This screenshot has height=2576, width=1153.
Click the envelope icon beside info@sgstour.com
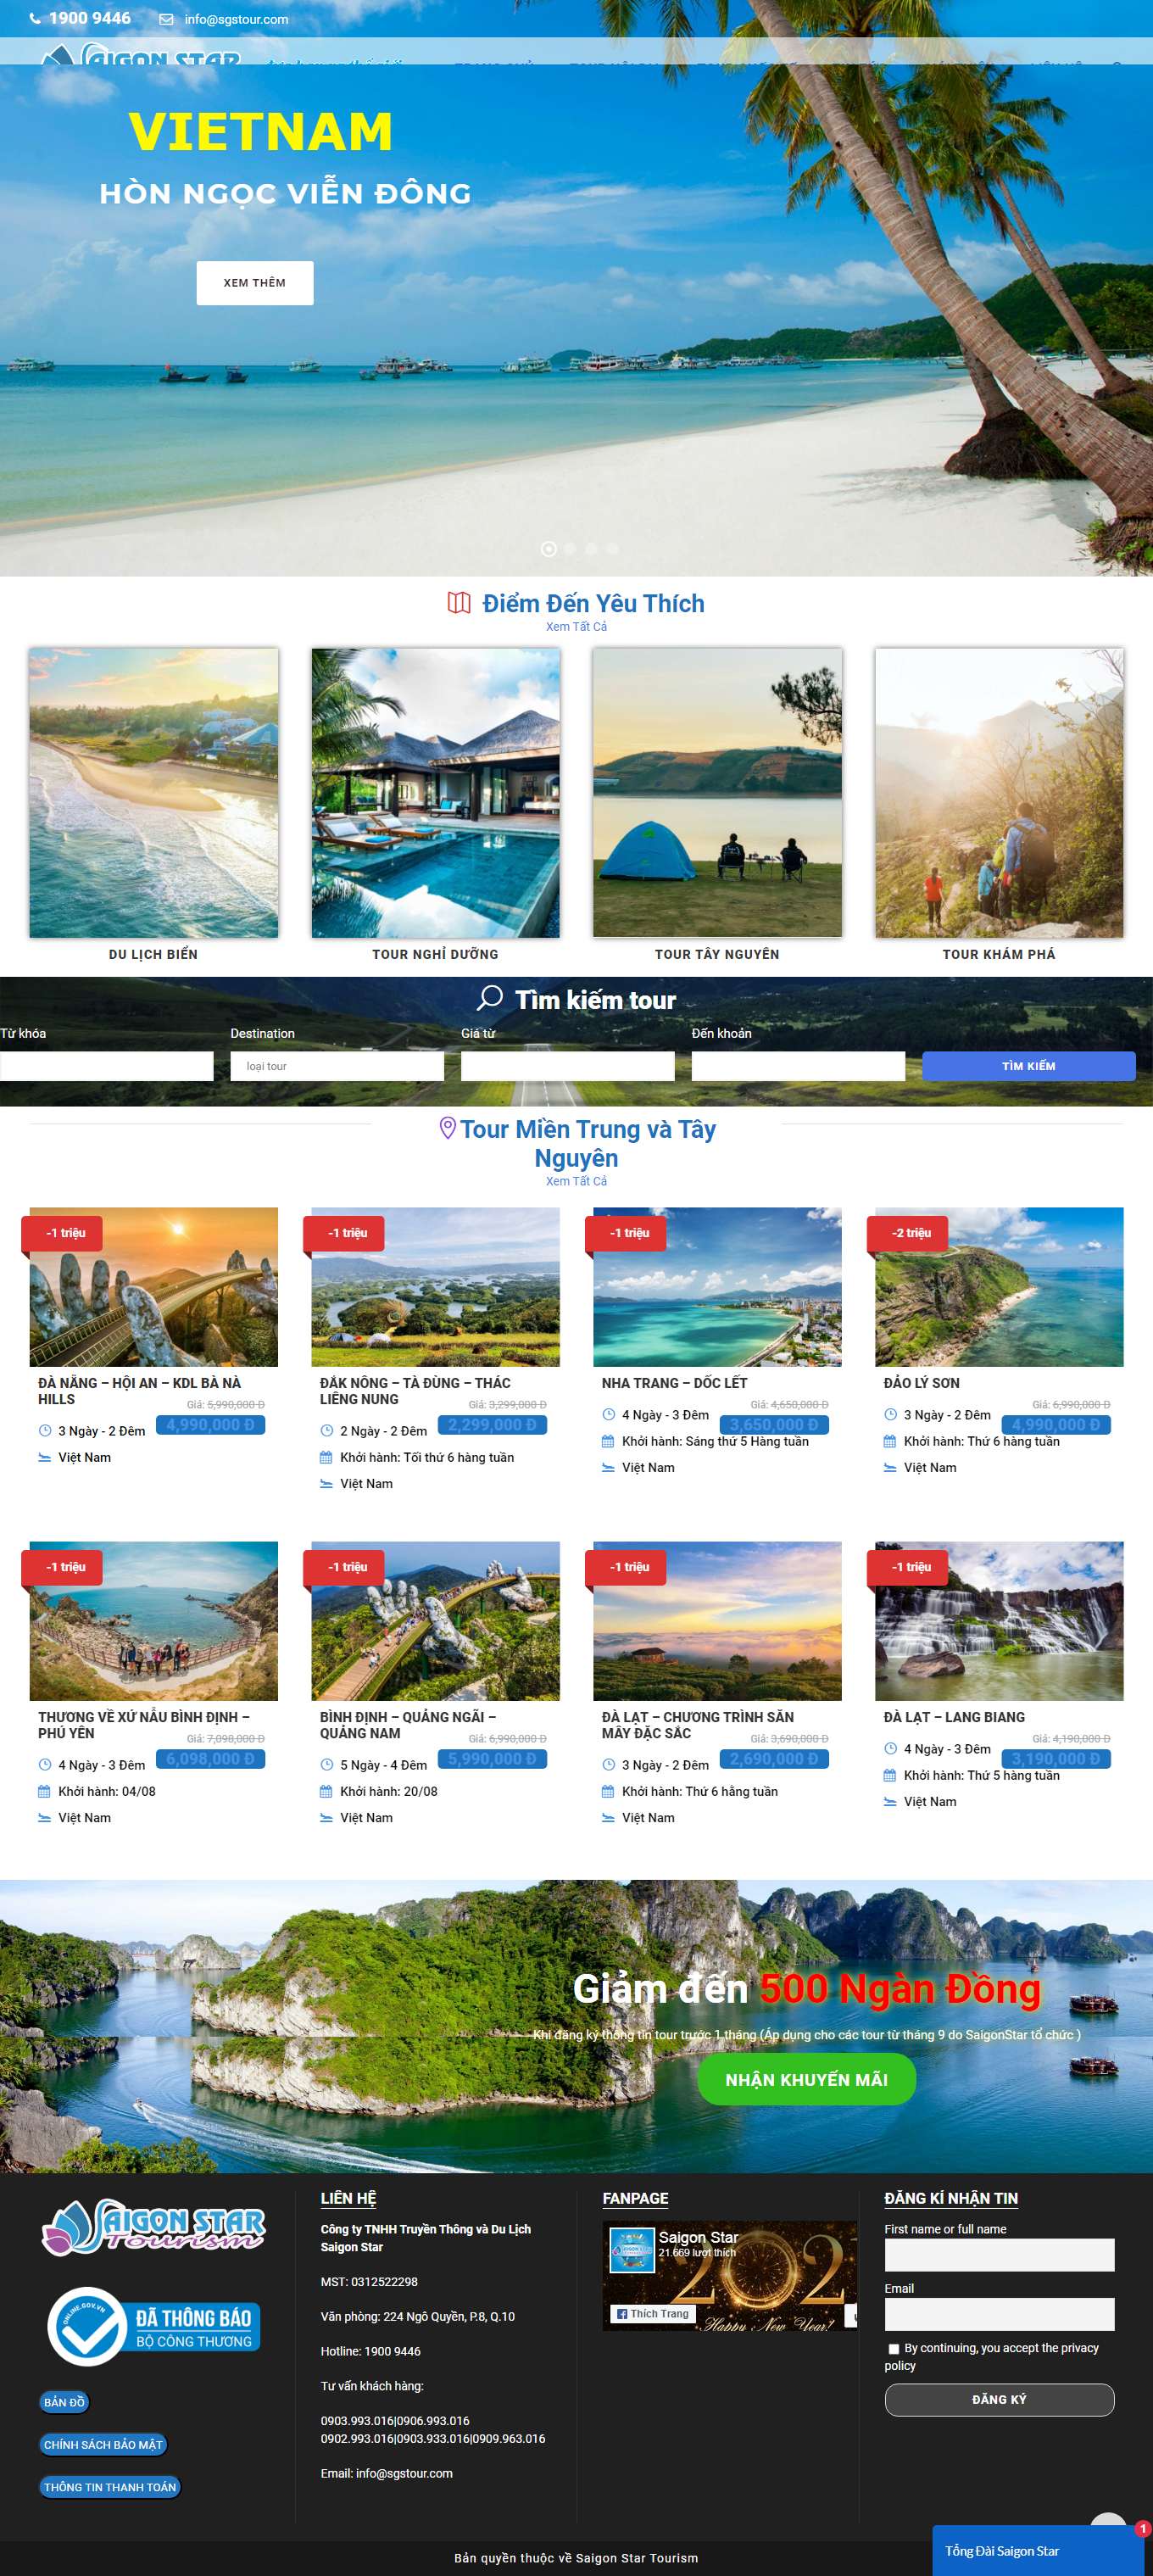click(167, 19)
